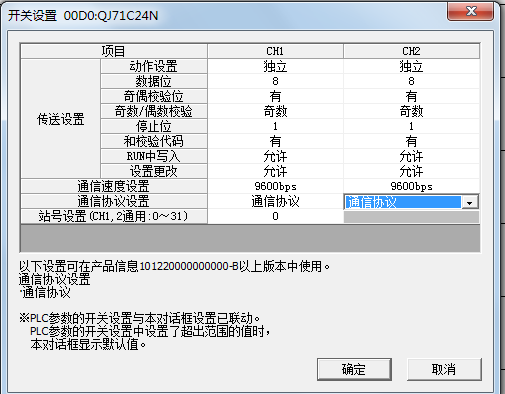The width and height of the screenshot is (505, 394).
Task: Select the CH1 动作设置 cell showing 独立
Action: pyautogui.click(x=275, y=66)
